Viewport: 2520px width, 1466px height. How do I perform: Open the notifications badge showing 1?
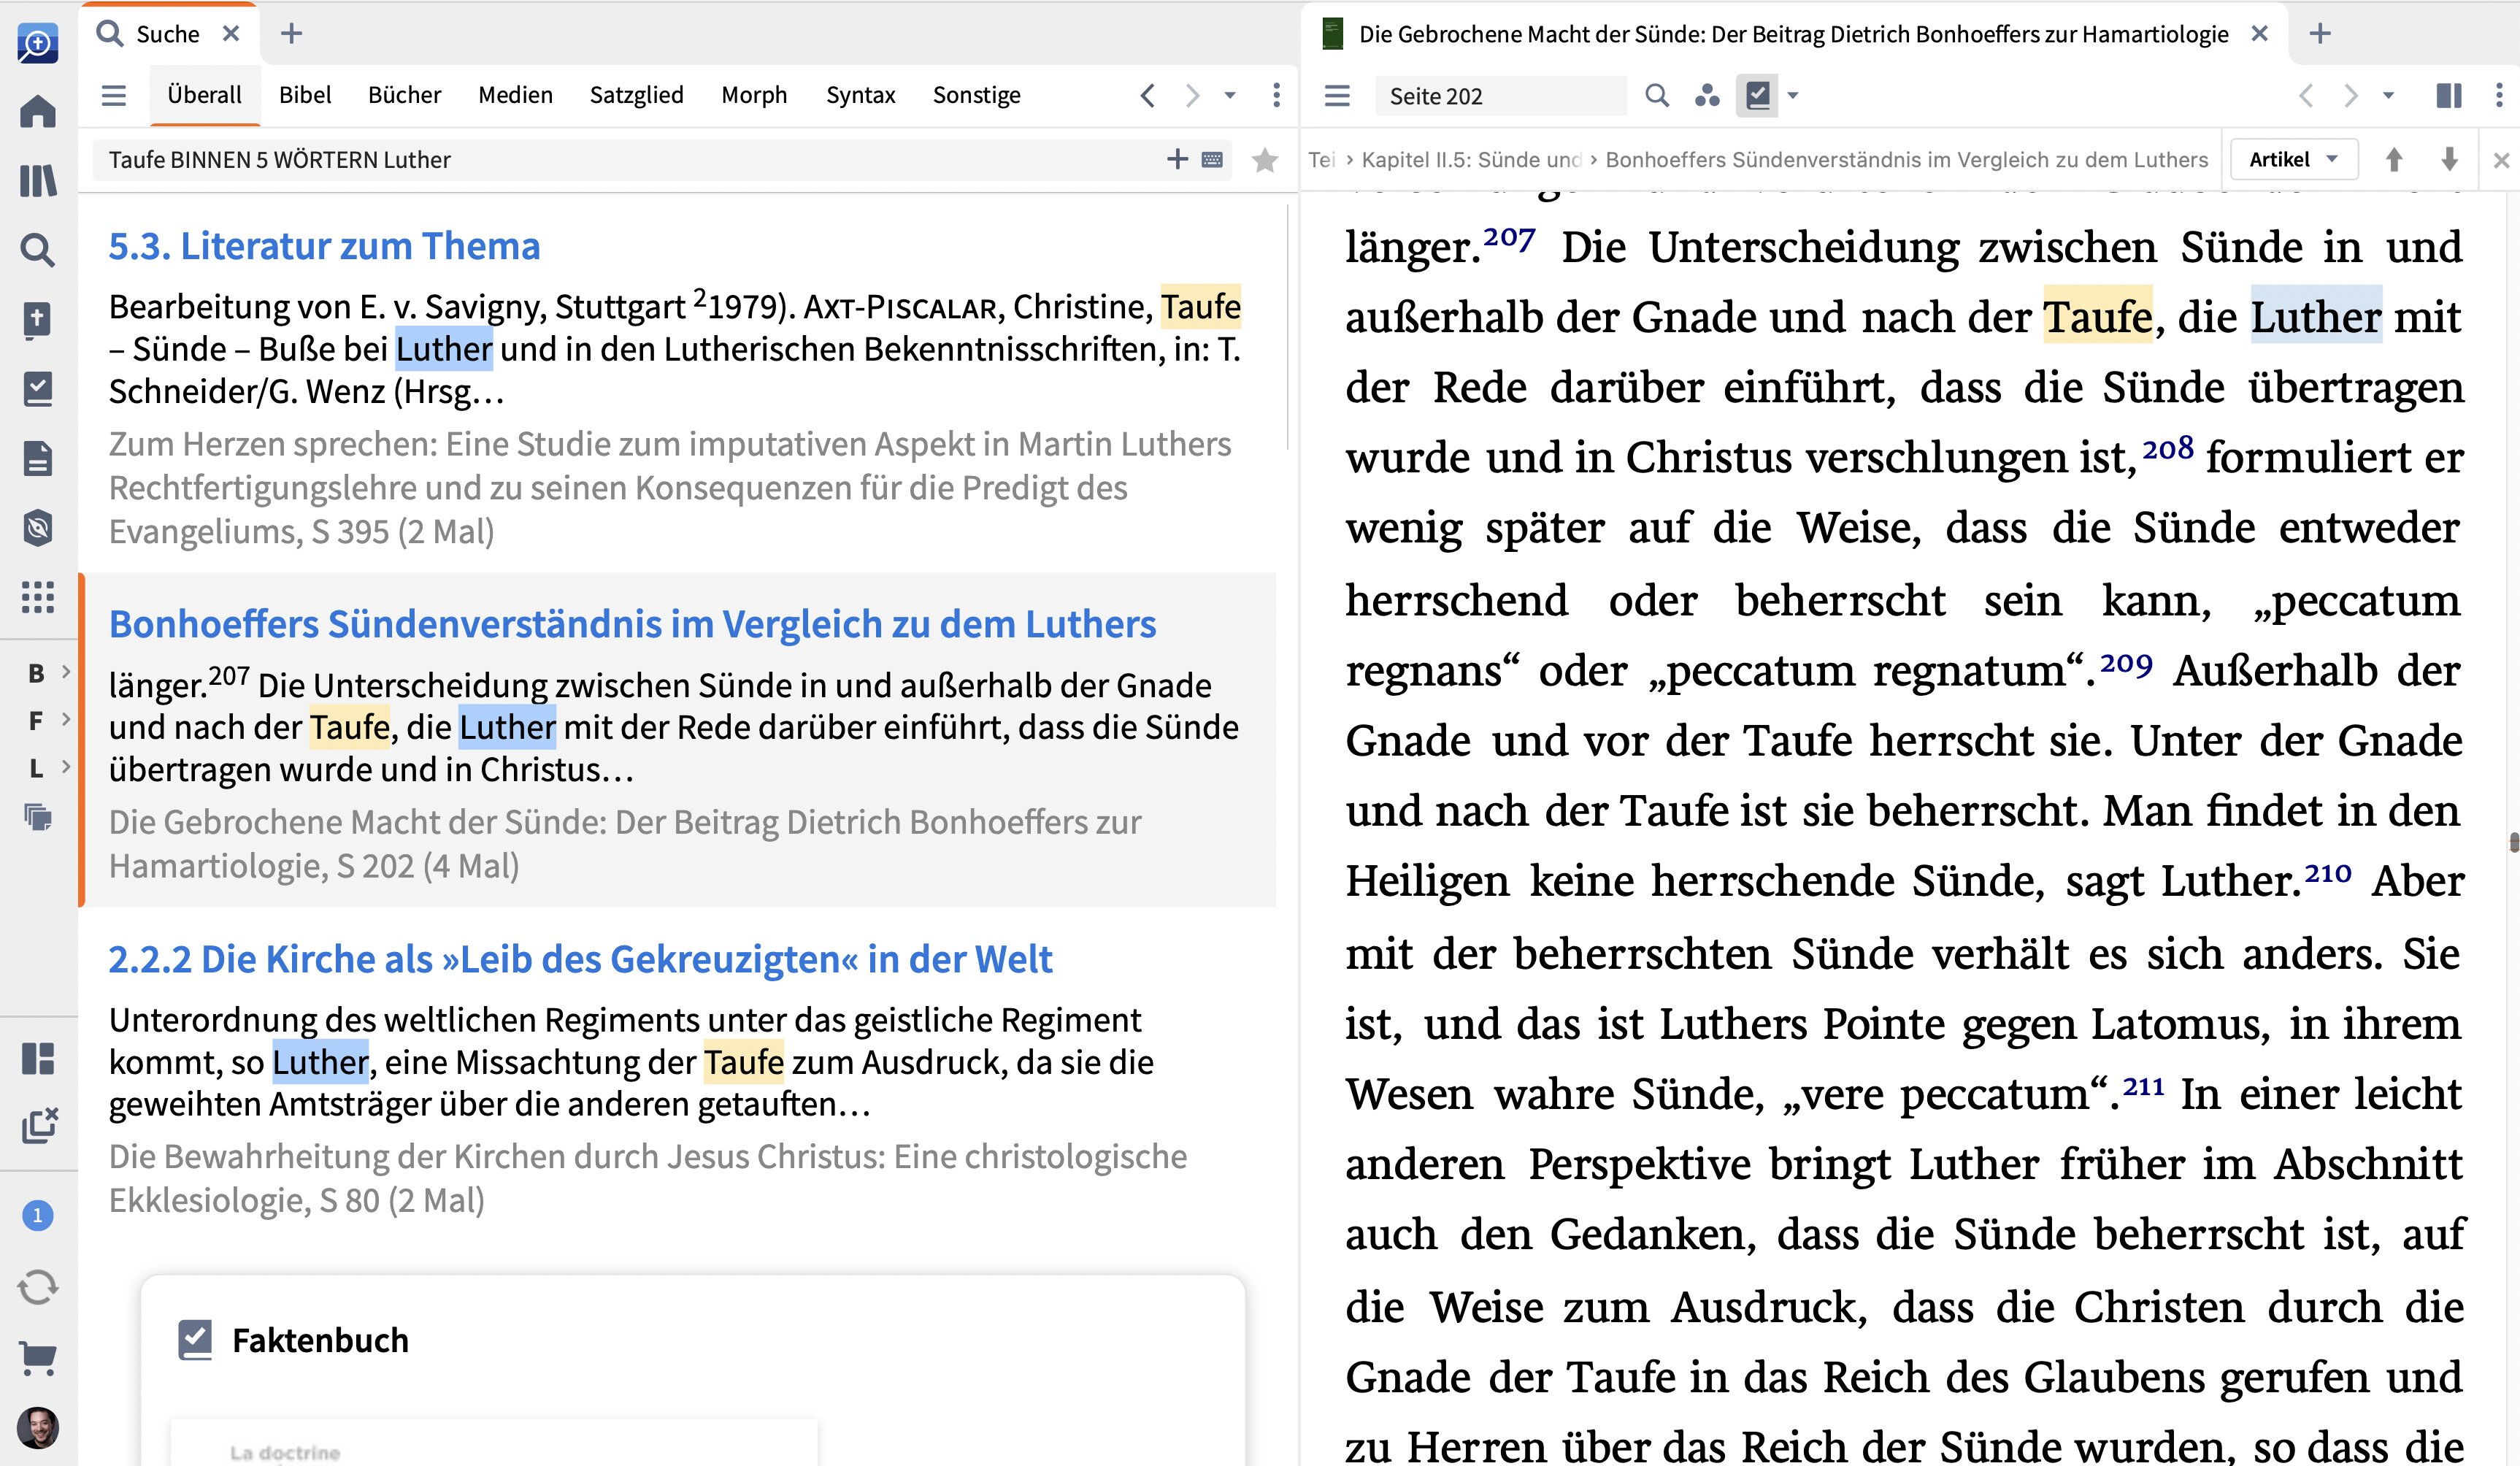tap(38, 1215)
